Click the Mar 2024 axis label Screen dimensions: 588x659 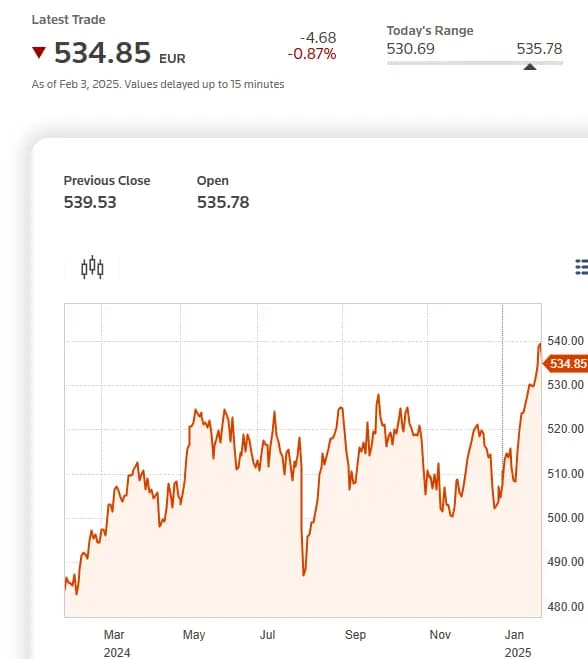tap(116, 643)
